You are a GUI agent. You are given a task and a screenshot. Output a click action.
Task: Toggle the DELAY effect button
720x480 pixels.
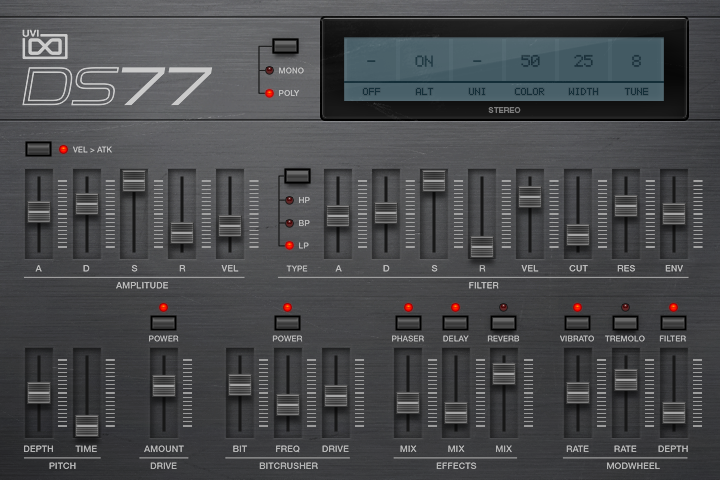click(x=456, y=322)
